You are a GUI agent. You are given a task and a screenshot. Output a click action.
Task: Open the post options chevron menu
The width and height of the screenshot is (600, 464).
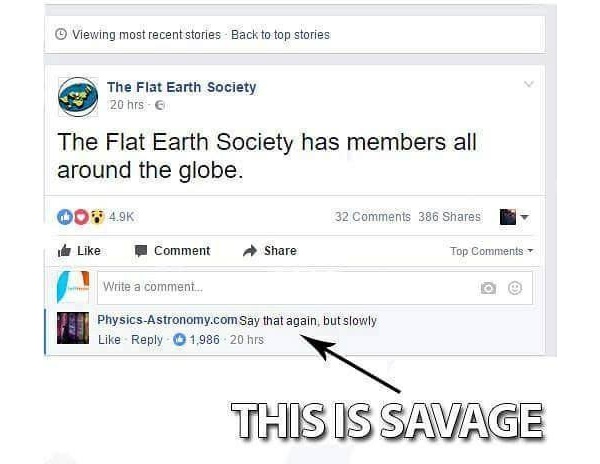[x=528, y=84]
